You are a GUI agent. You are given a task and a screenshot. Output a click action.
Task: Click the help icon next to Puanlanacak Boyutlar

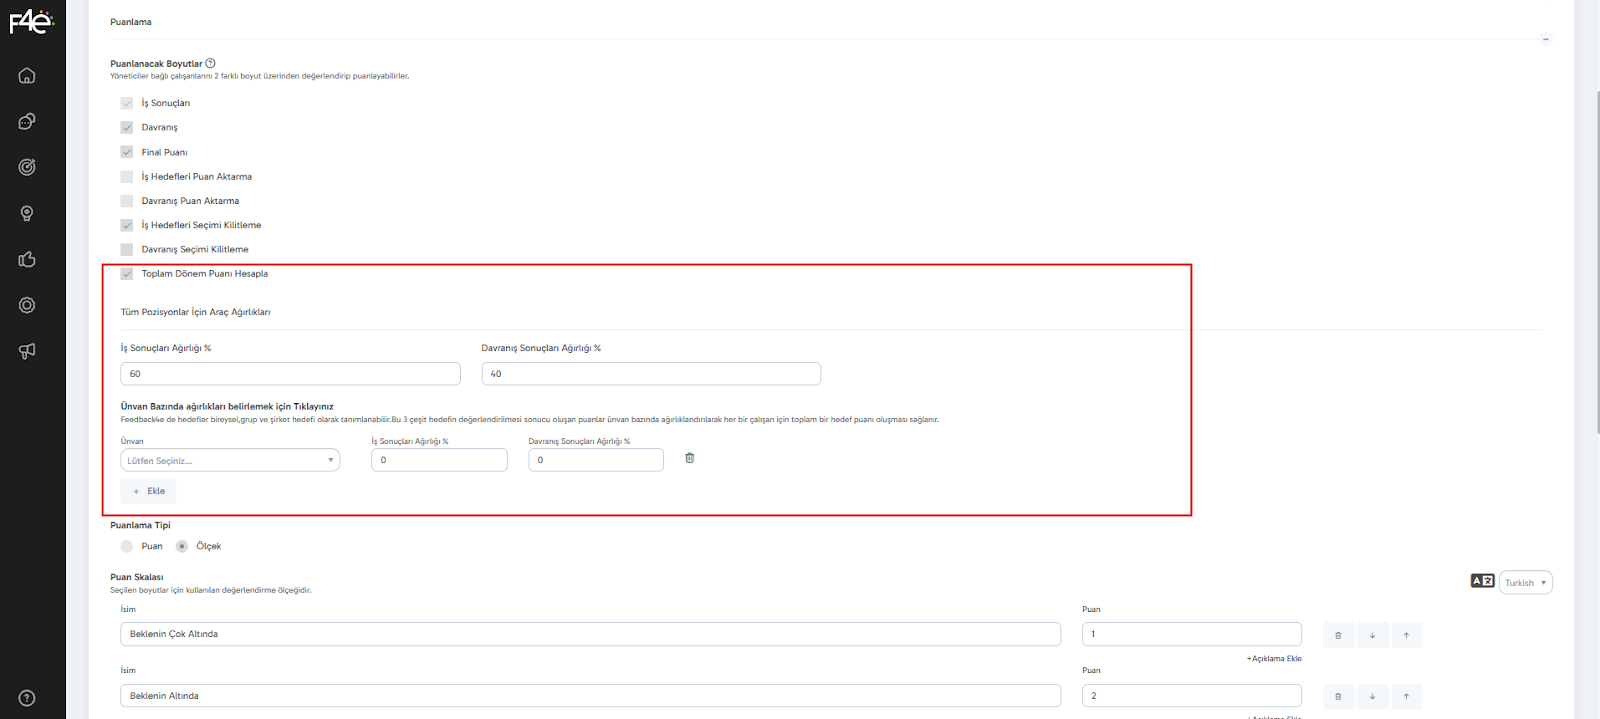(x=210, y=63)
